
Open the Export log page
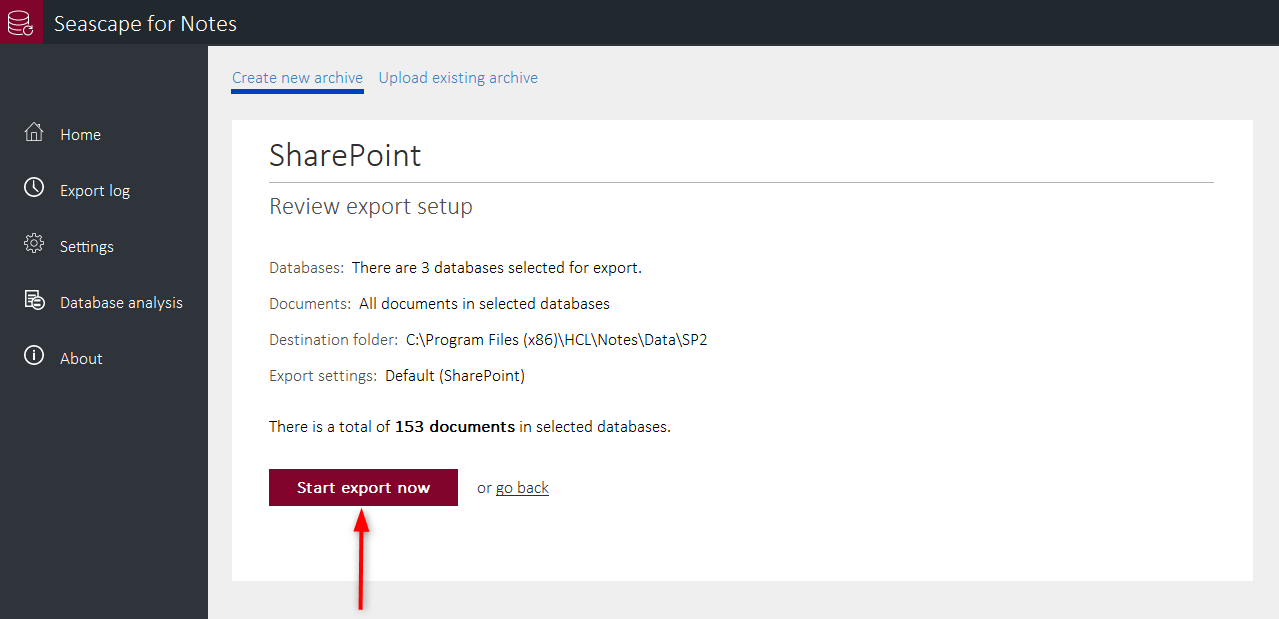point(95,191)
